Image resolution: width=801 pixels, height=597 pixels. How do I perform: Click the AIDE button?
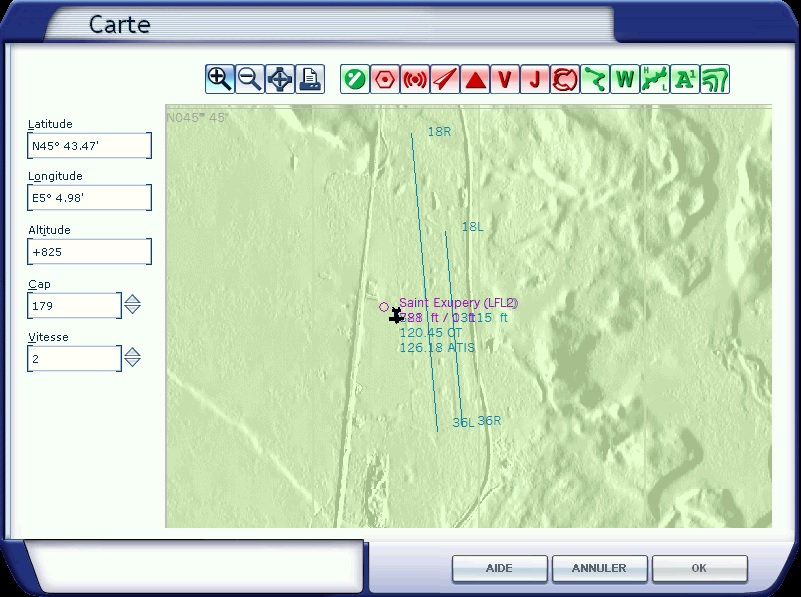(x=499, y=568)
